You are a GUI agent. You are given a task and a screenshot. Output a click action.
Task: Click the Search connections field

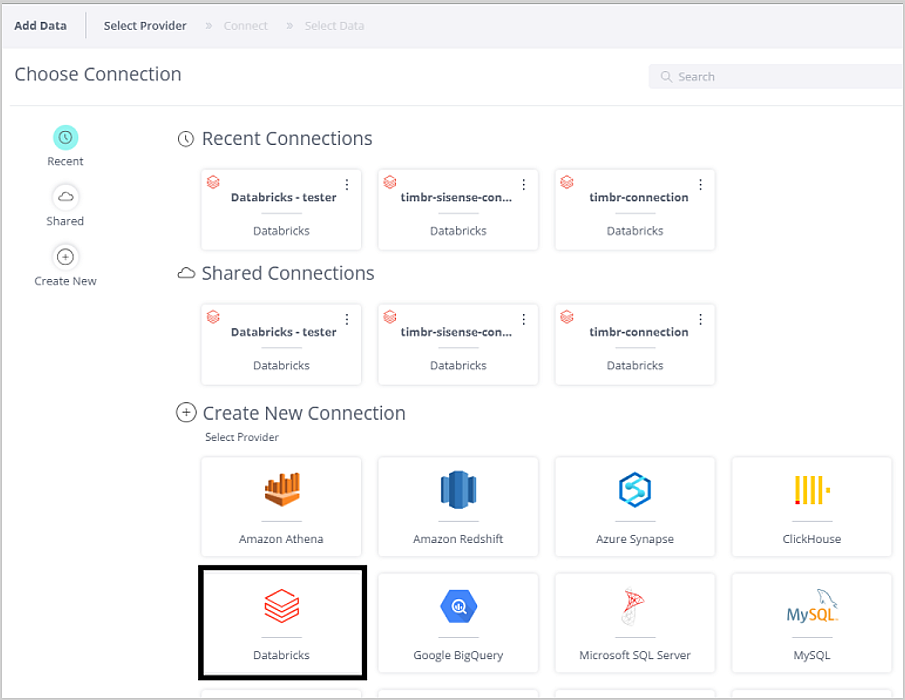[x=780, y=77]
